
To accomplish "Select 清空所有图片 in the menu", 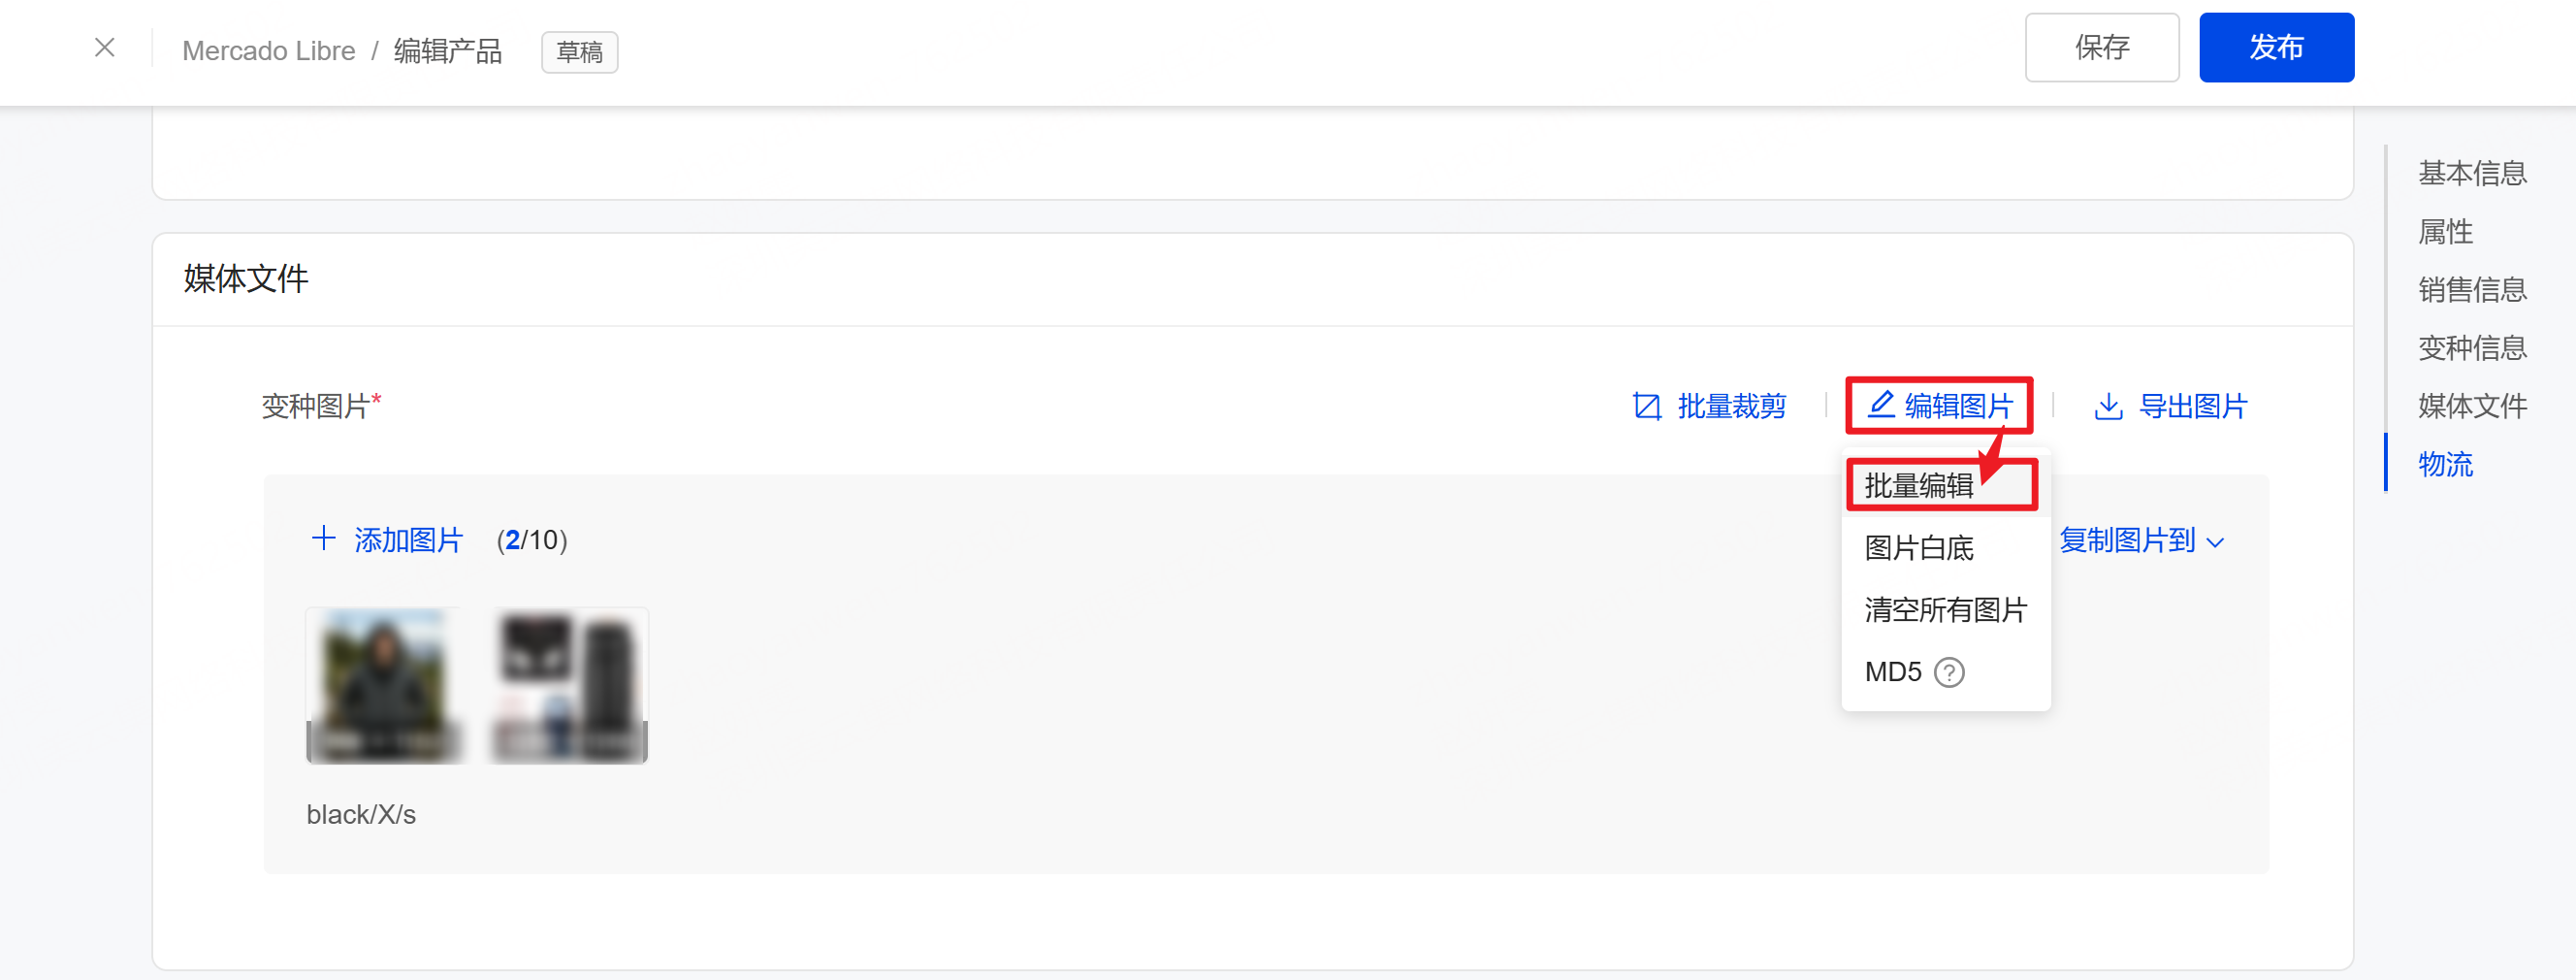I will [x=1945, y=610].
